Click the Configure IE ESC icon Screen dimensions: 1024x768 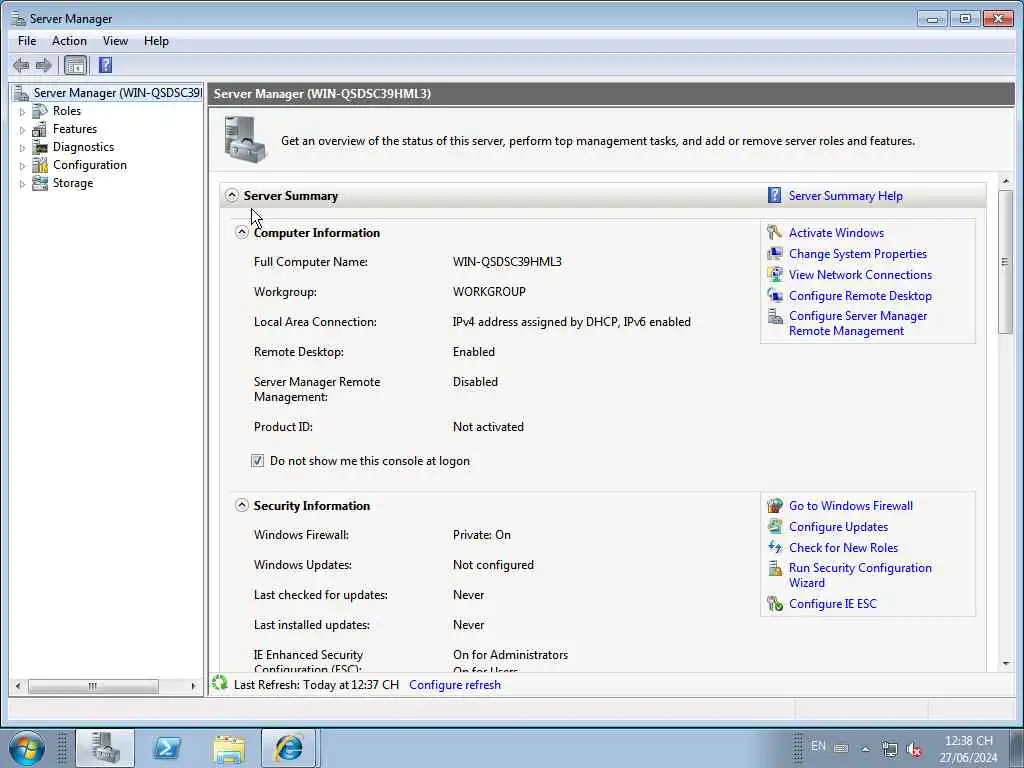tap(775, 603)
